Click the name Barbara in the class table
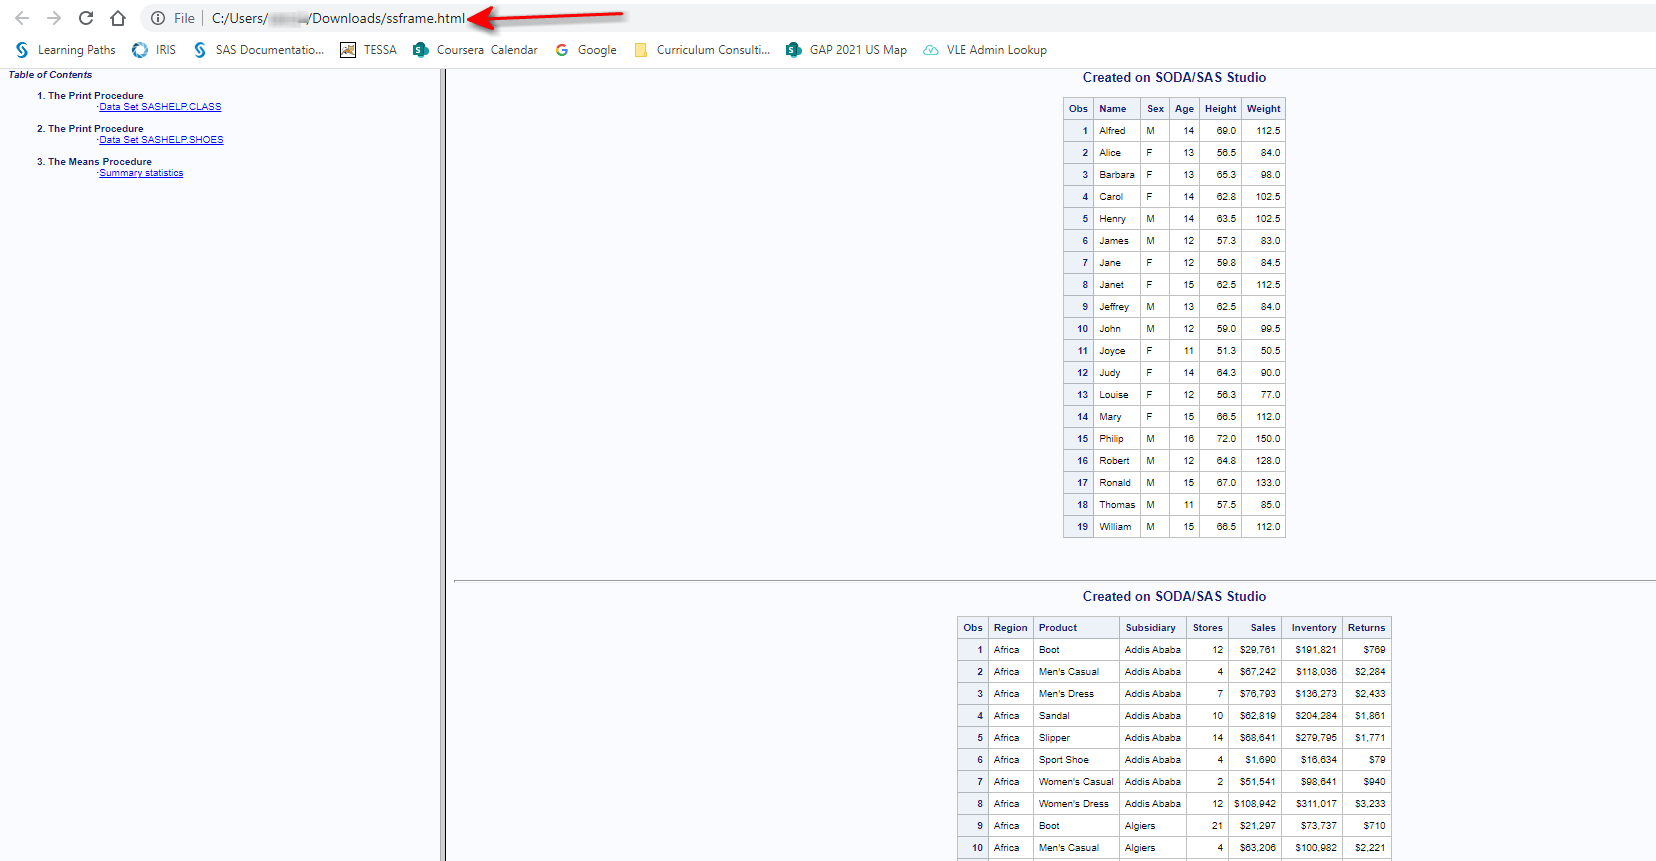 1117,175
